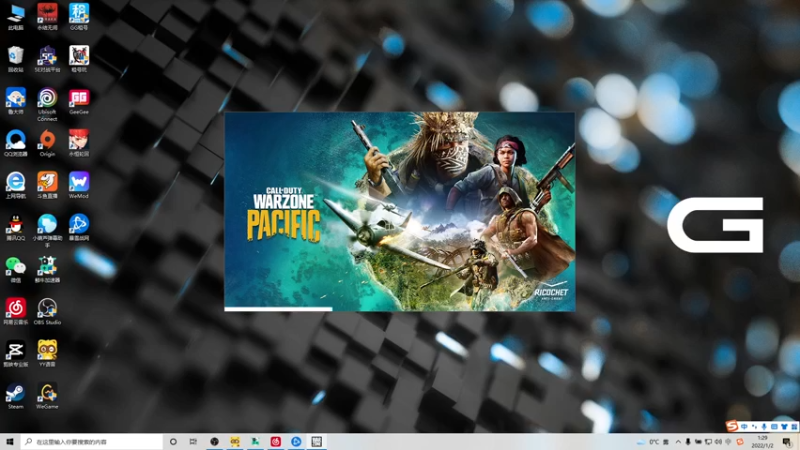This screenshot has height=450, width=800.
Task: Open the 网易云音乐 desktop shortcut
Action: point(16,311)
